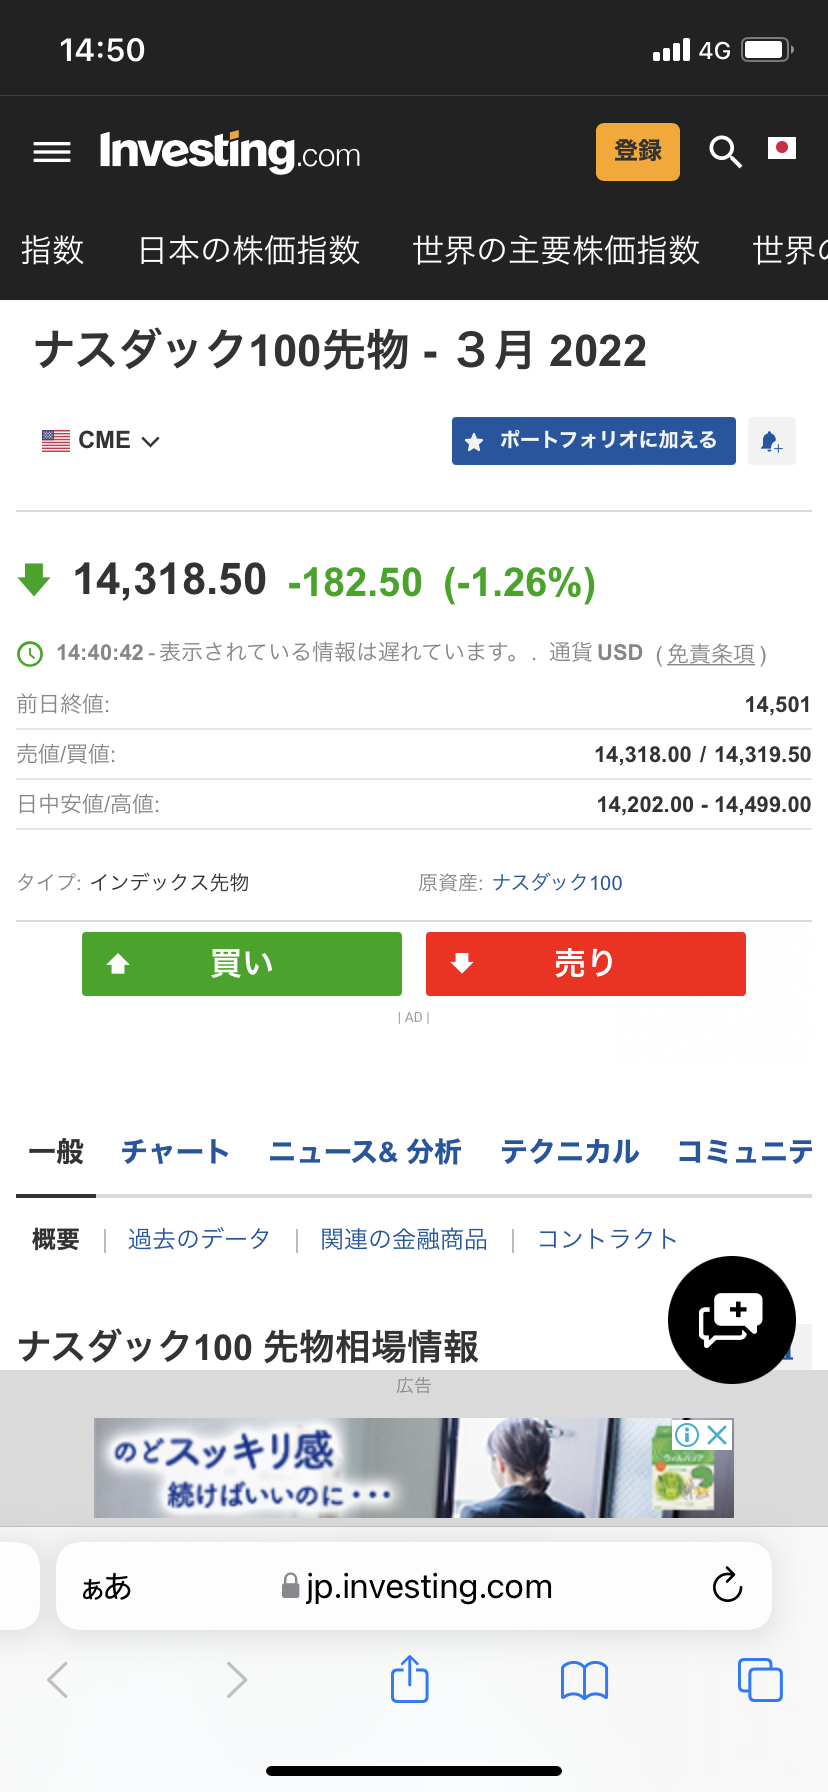828x1792 pixels.
Task: Switch to the チャート tab
Action: [175, 1152]
